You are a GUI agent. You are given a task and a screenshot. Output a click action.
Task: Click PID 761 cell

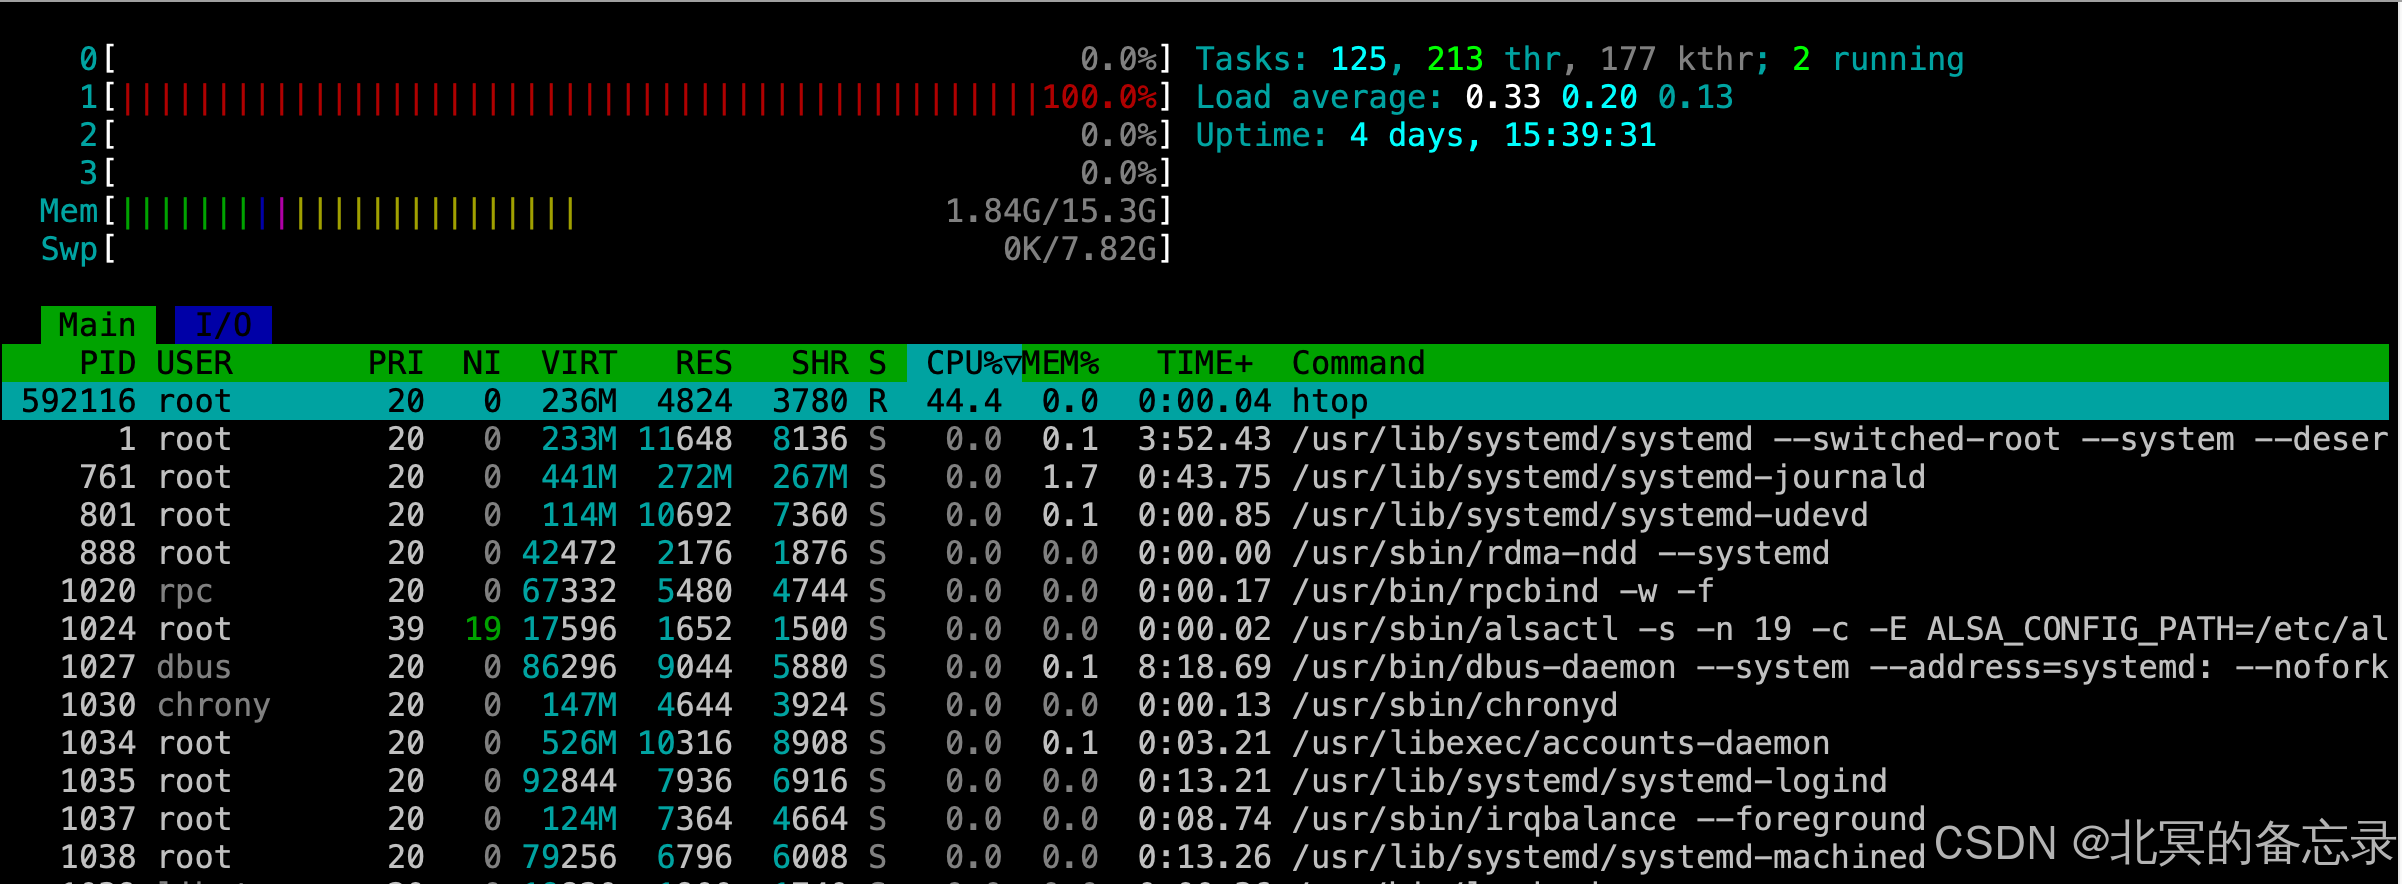tap(107, 477)
